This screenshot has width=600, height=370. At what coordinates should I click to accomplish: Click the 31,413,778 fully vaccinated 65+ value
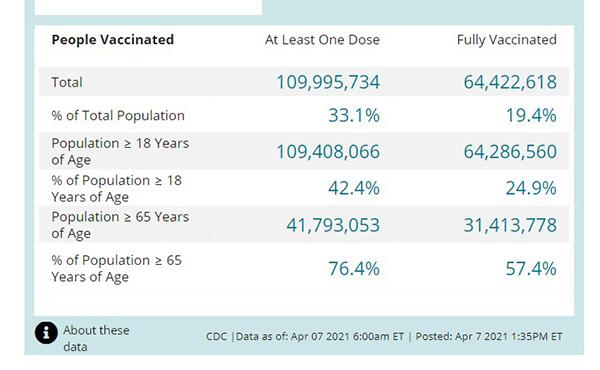[510, 225]
